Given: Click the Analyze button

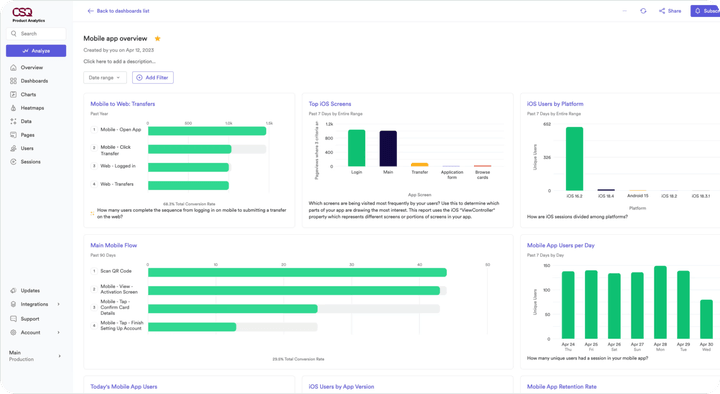Looking at the screenshot, I should pos(36,51).
